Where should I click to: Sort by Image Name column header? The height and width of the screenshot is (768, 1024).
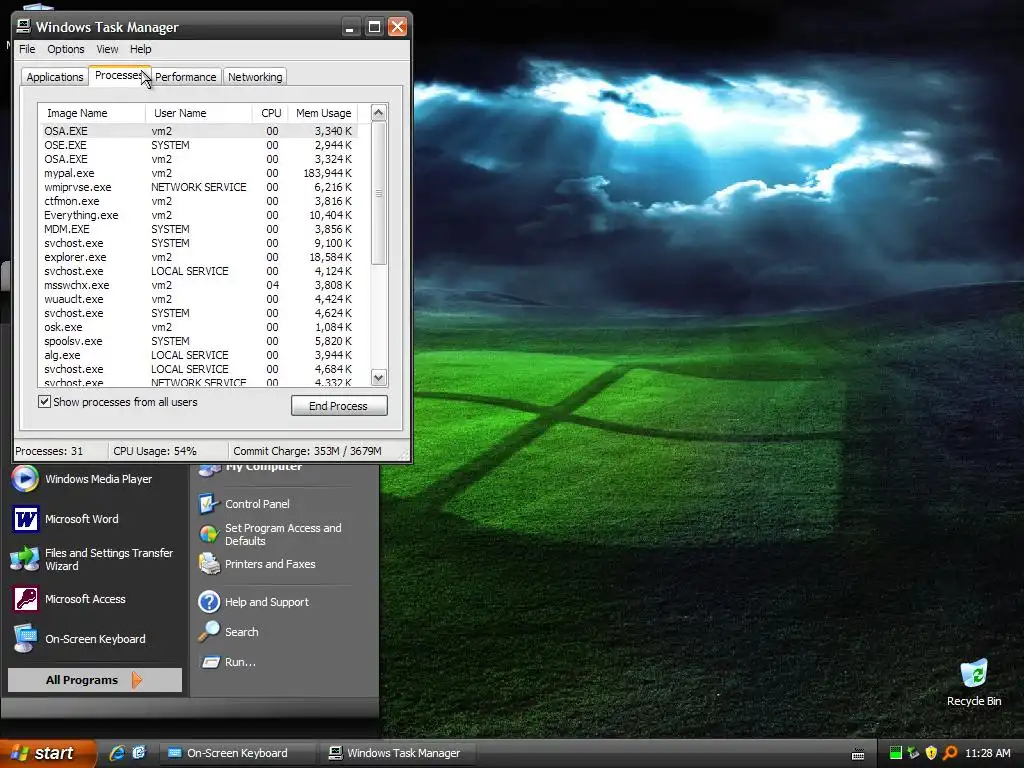[x=91, y=113]
